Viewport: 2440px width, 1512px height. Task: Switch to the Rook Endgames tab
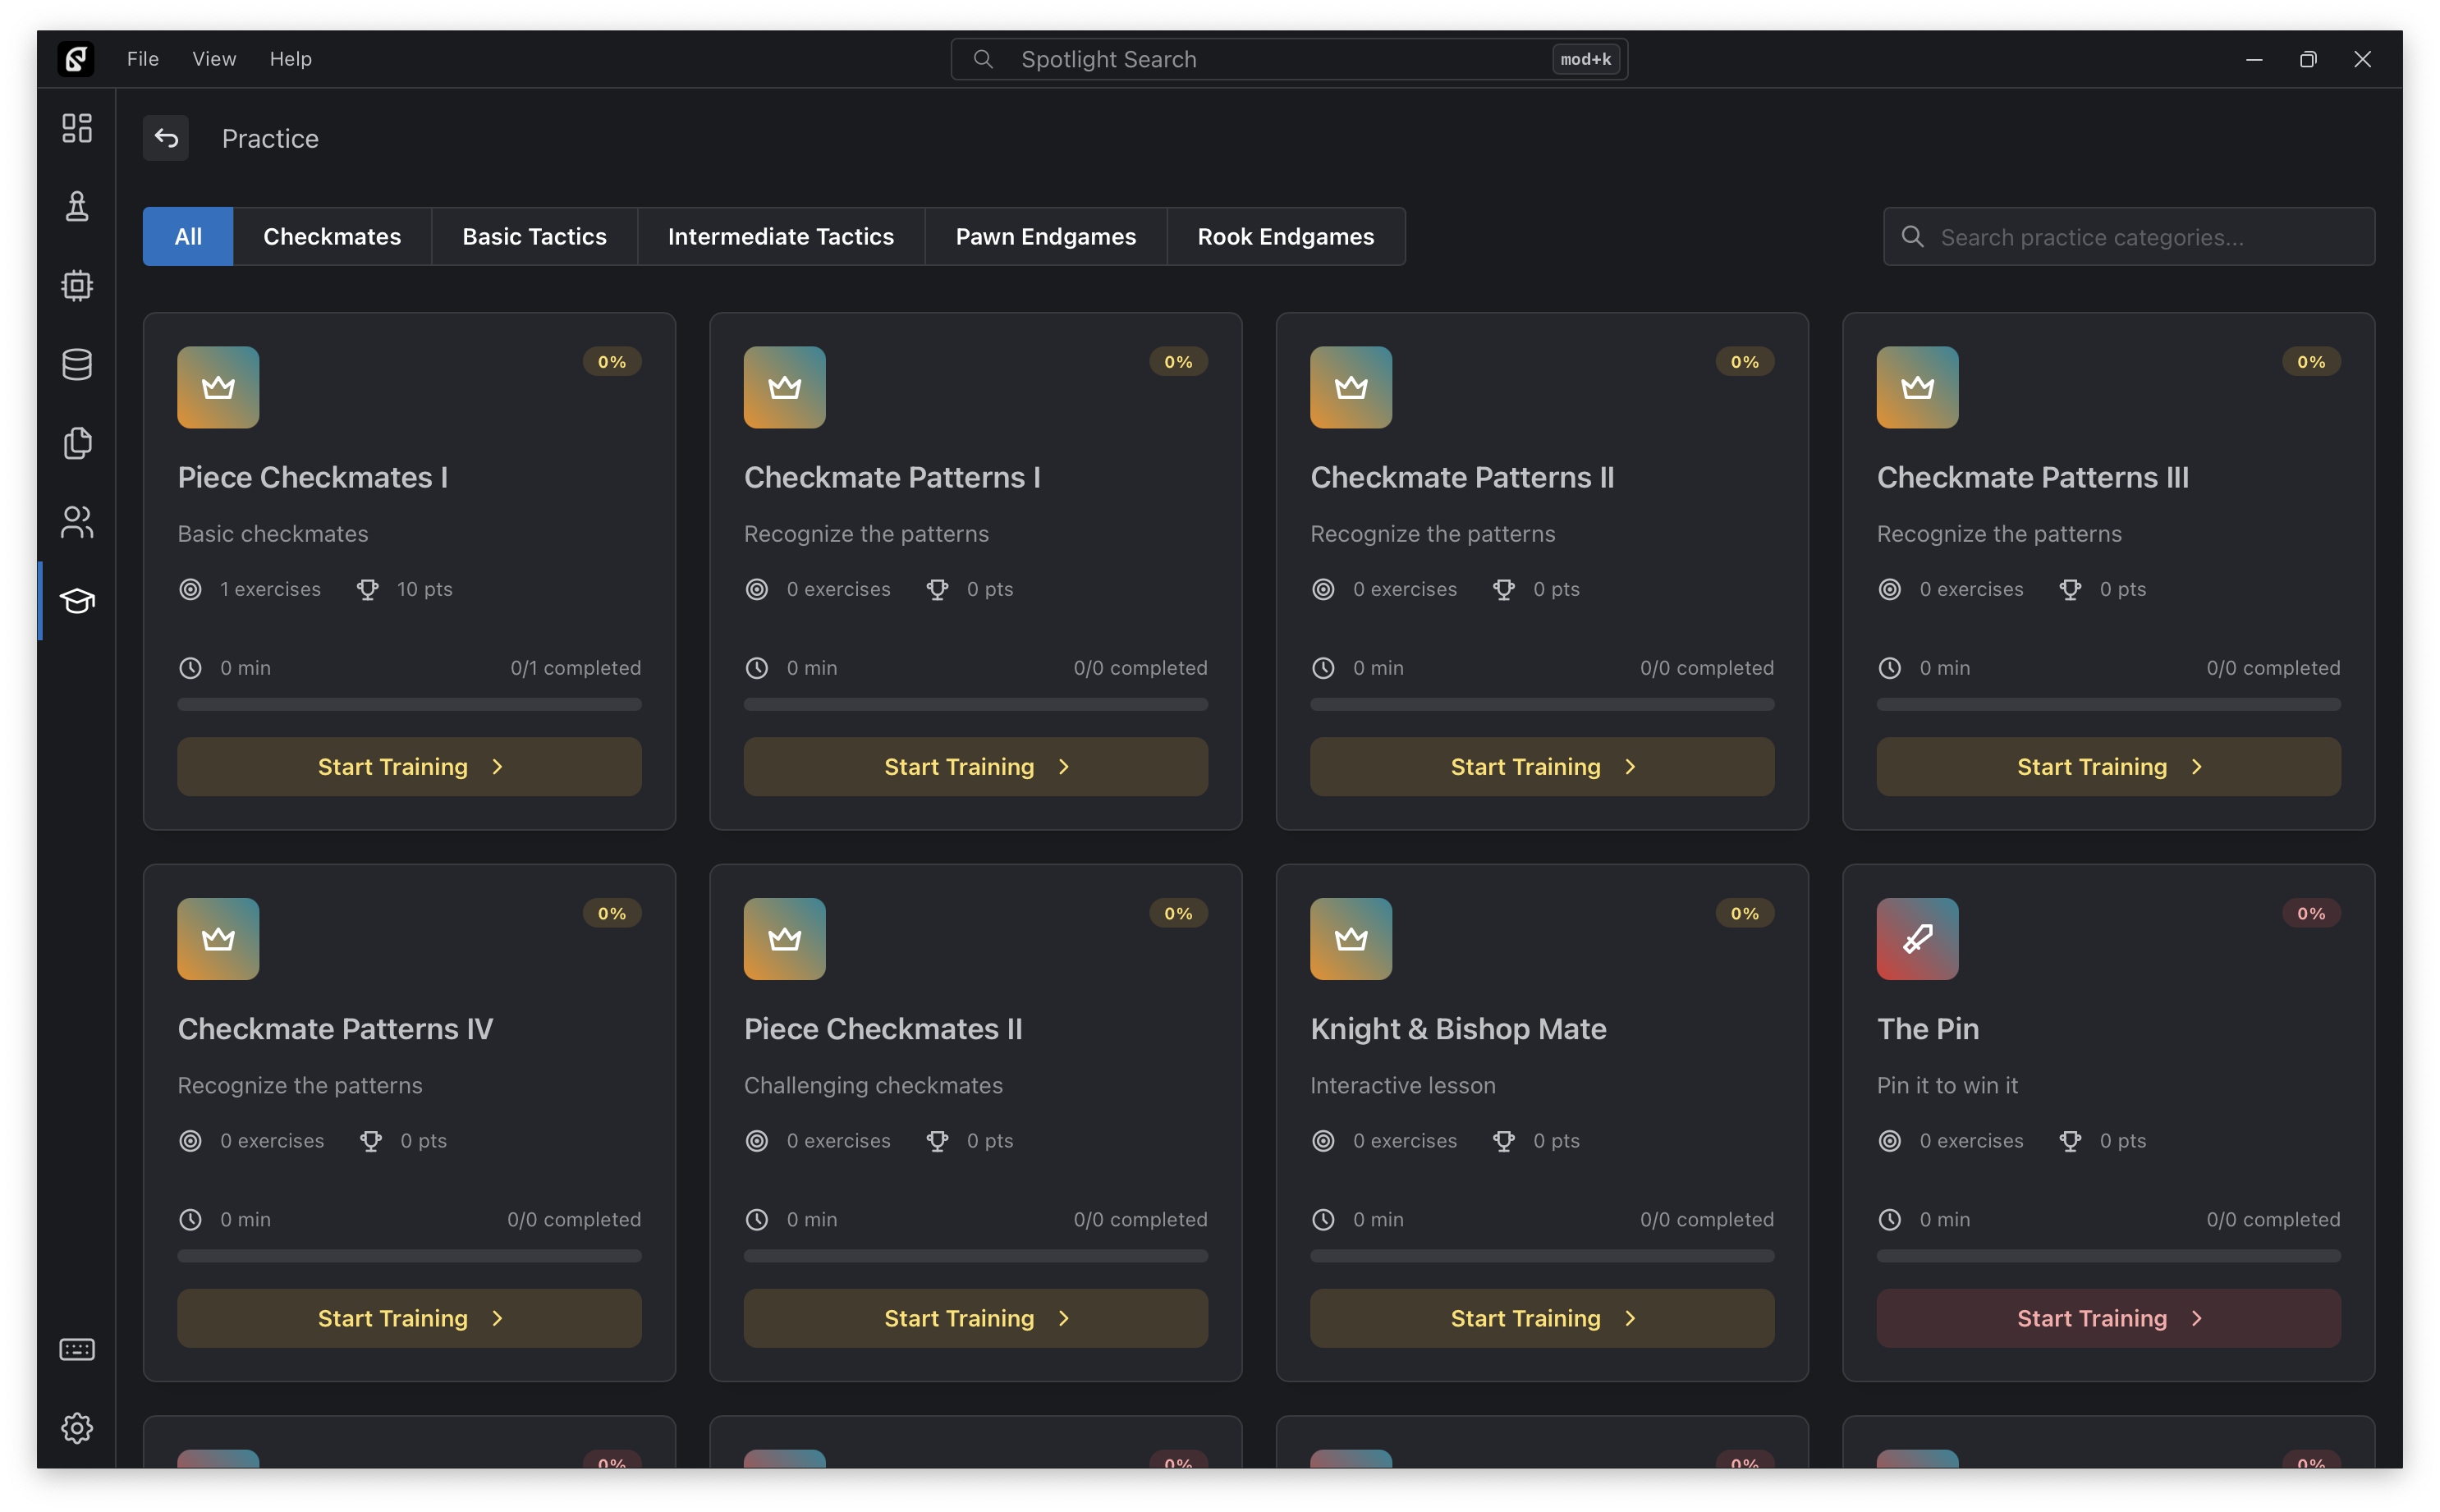point(1285,237)
